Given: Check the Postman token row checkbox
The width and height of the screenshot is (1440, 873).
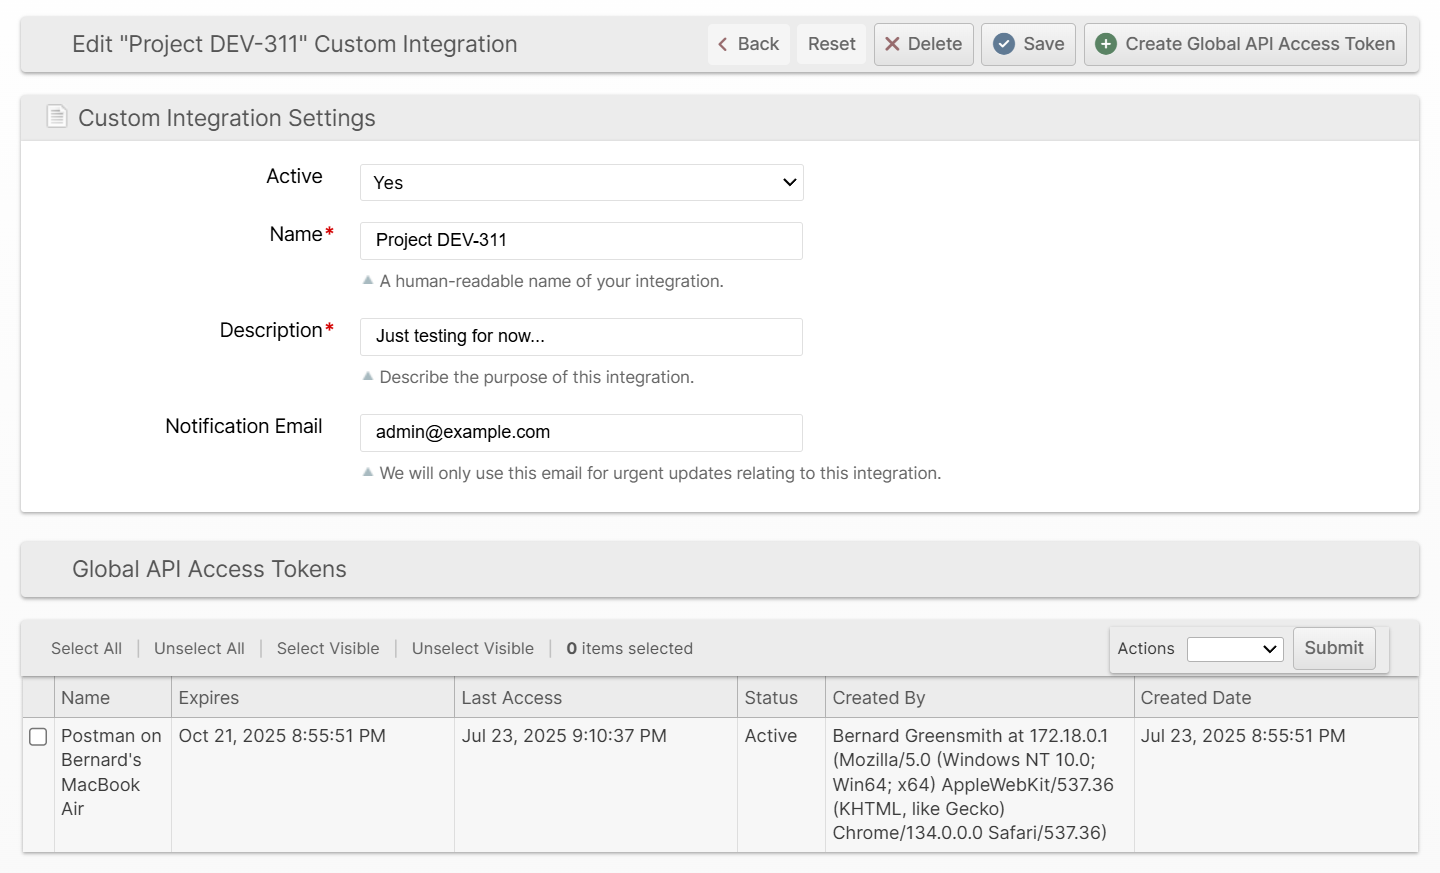Looking at the screenshot, I should tap(38, 737).
